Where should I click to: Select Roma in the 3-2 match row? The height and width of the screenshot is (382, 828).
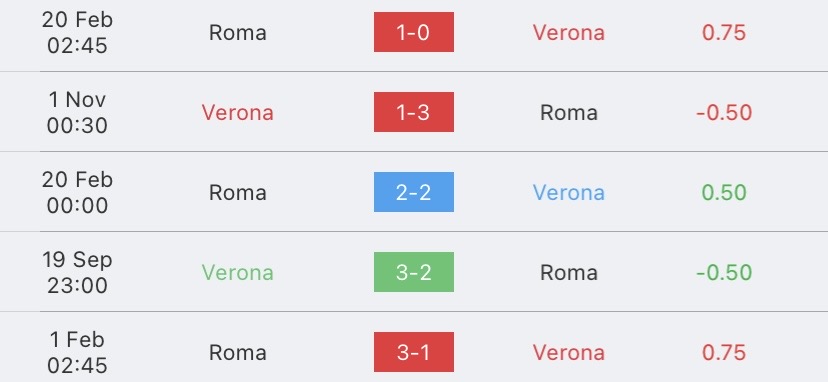click(569, 273)
